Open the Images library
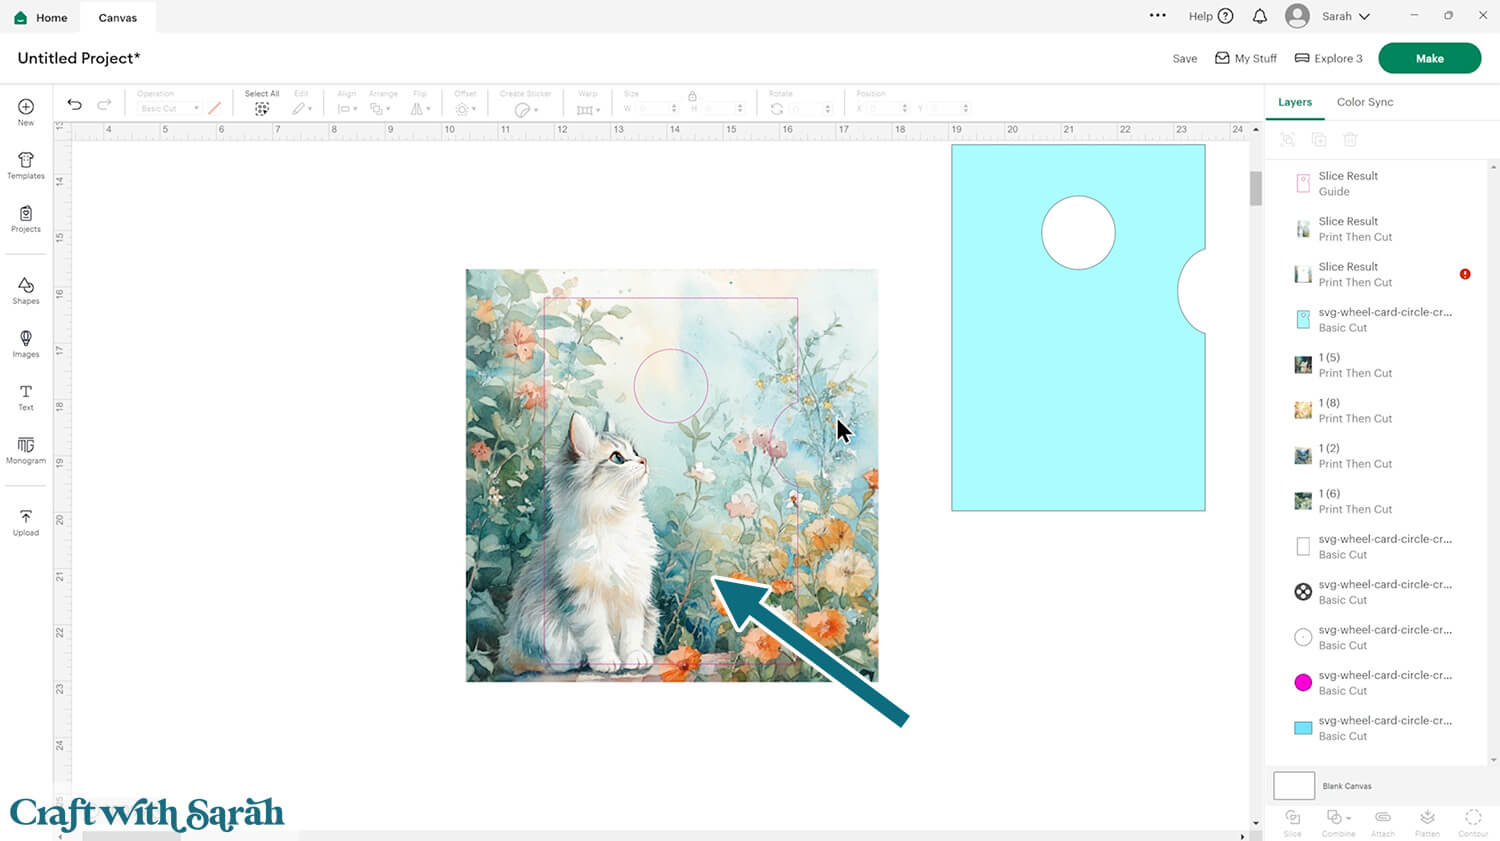This screenshot has width=1500, height=841. coord(26,343)
